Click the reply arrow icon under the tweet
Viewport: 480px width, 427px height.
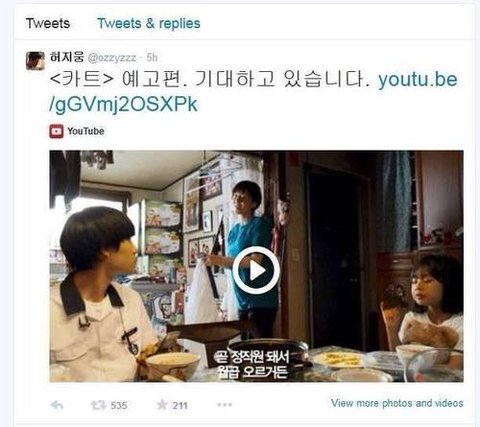click(57, 405)
